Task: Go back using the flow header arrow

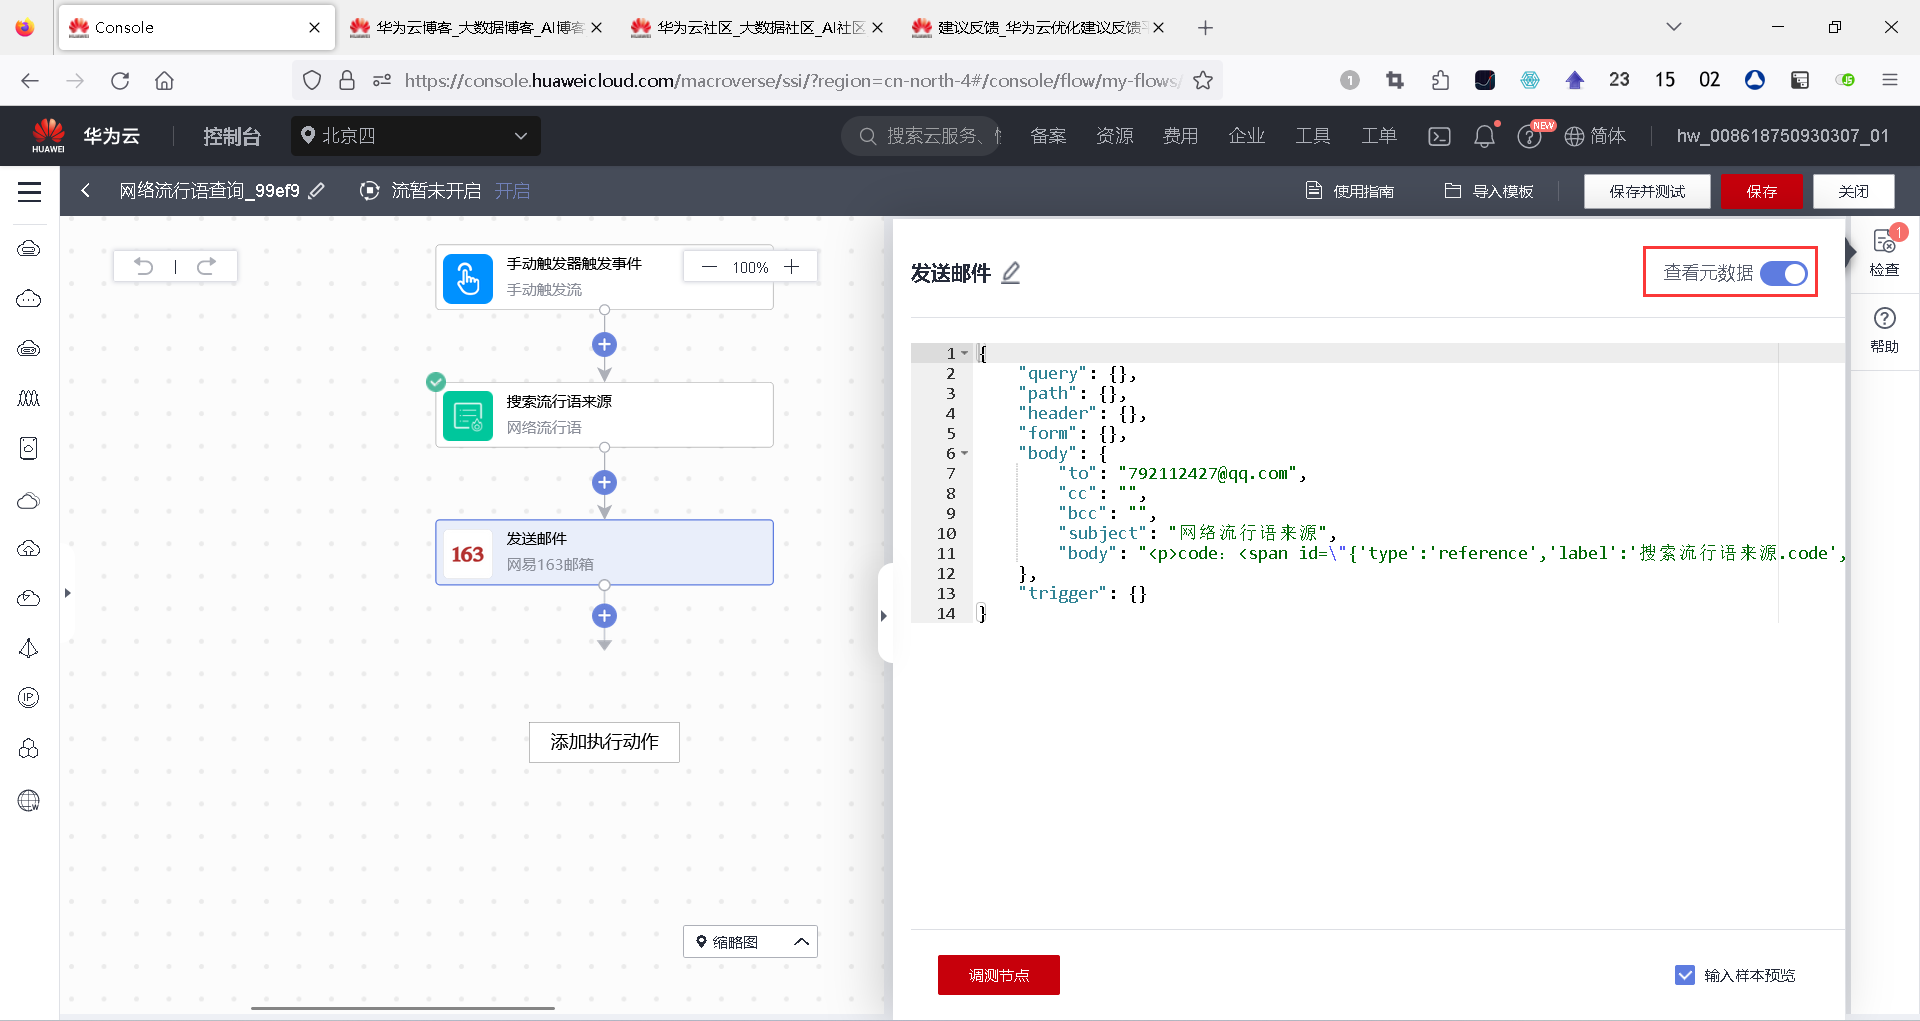Action: point(86,191)
